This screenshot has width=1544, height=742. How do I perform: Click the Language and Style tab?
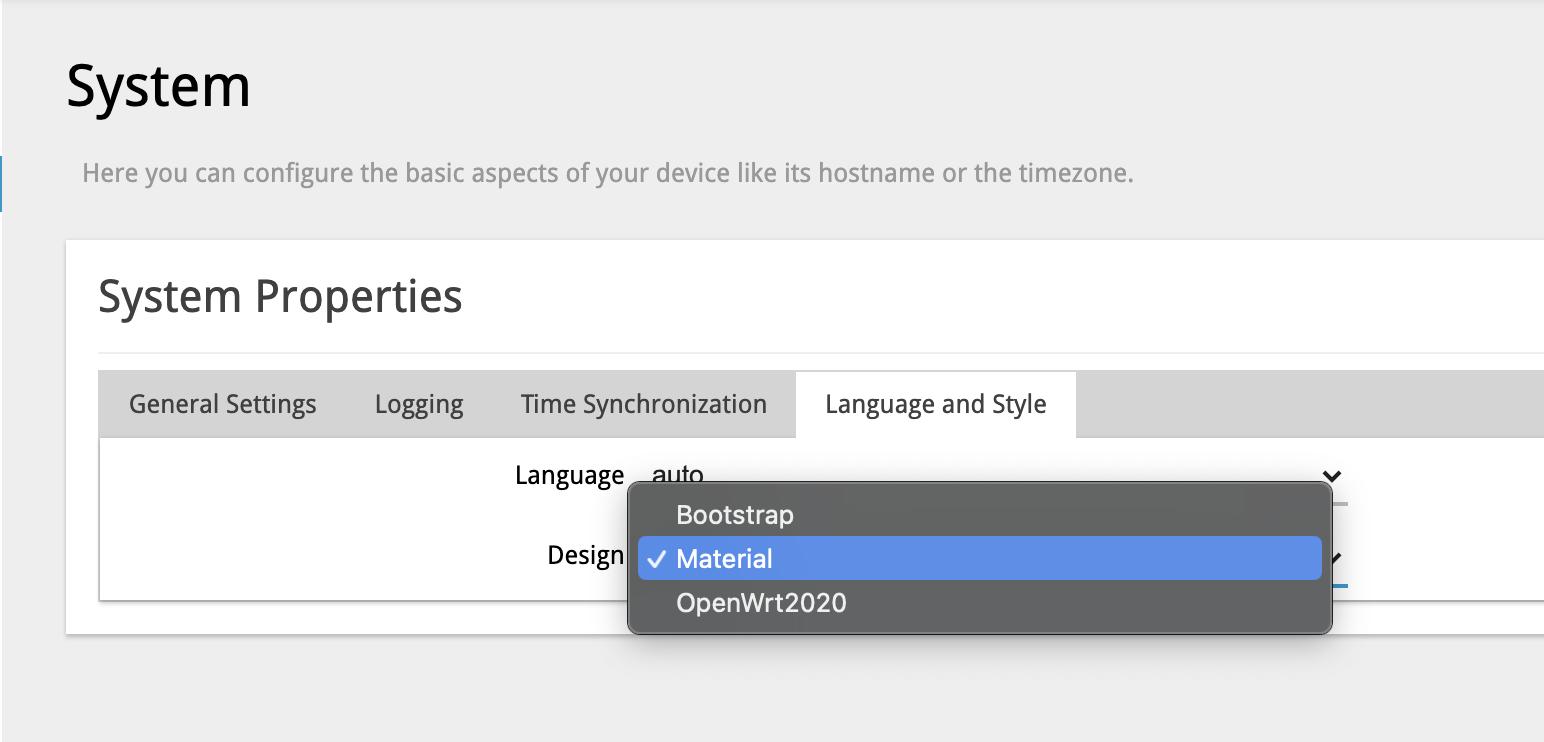(x=934, y=404)
